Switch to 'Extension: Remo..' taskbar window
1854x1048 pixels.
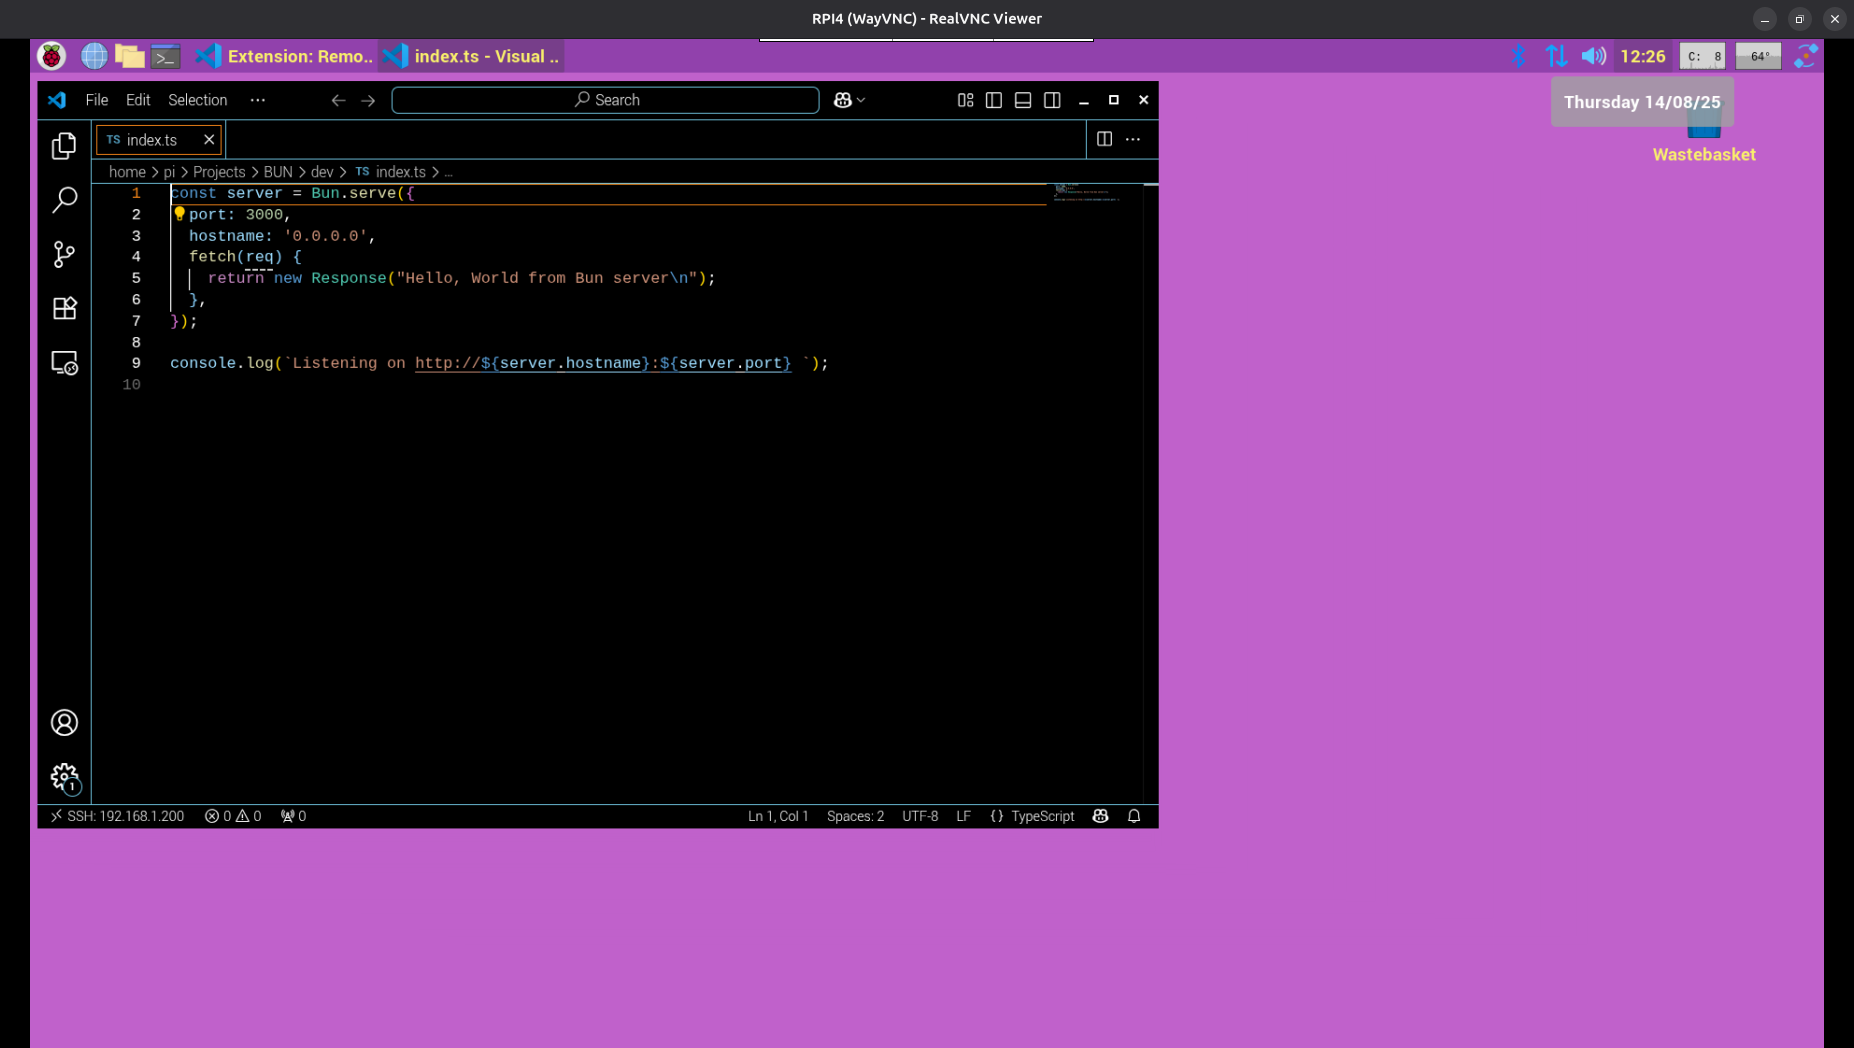284,56
